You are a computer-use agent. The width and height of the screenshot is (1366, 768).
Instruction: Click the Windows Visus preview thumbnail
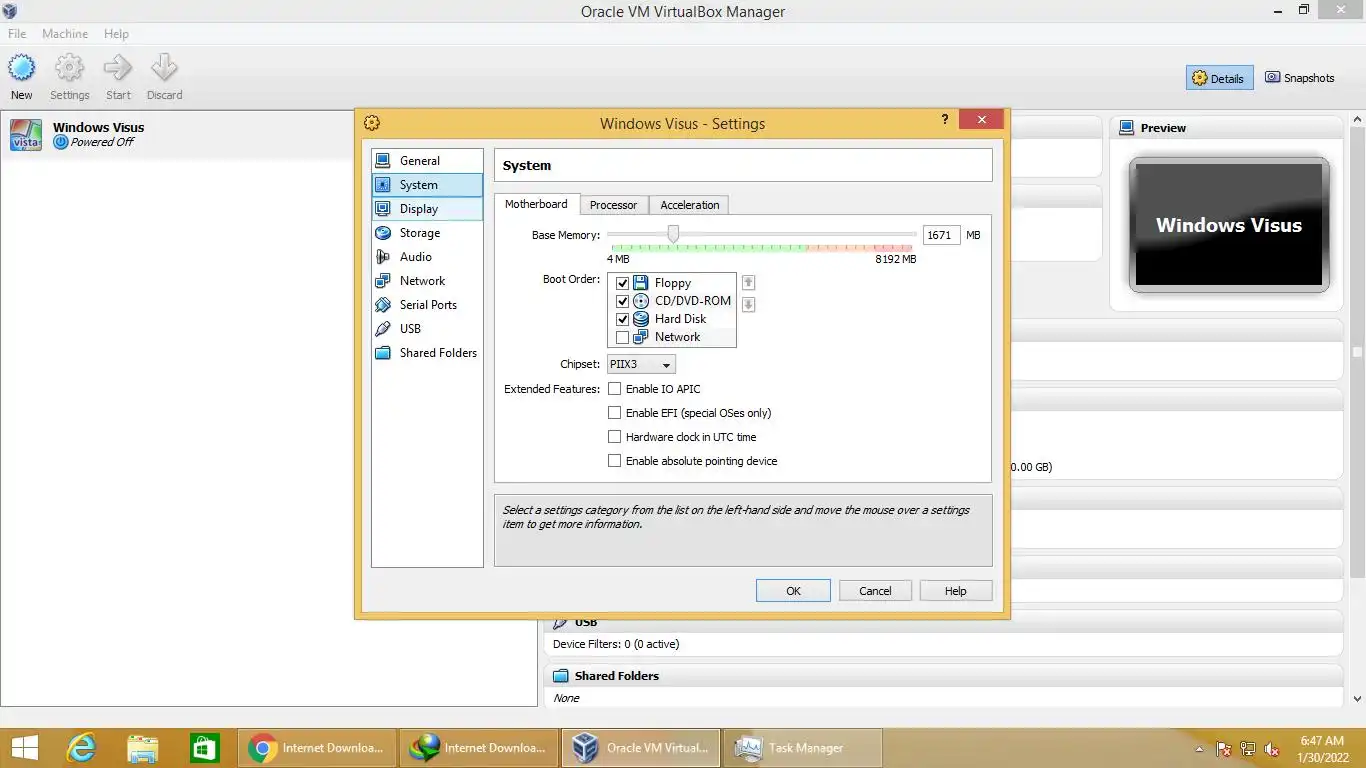(1229, 225)
